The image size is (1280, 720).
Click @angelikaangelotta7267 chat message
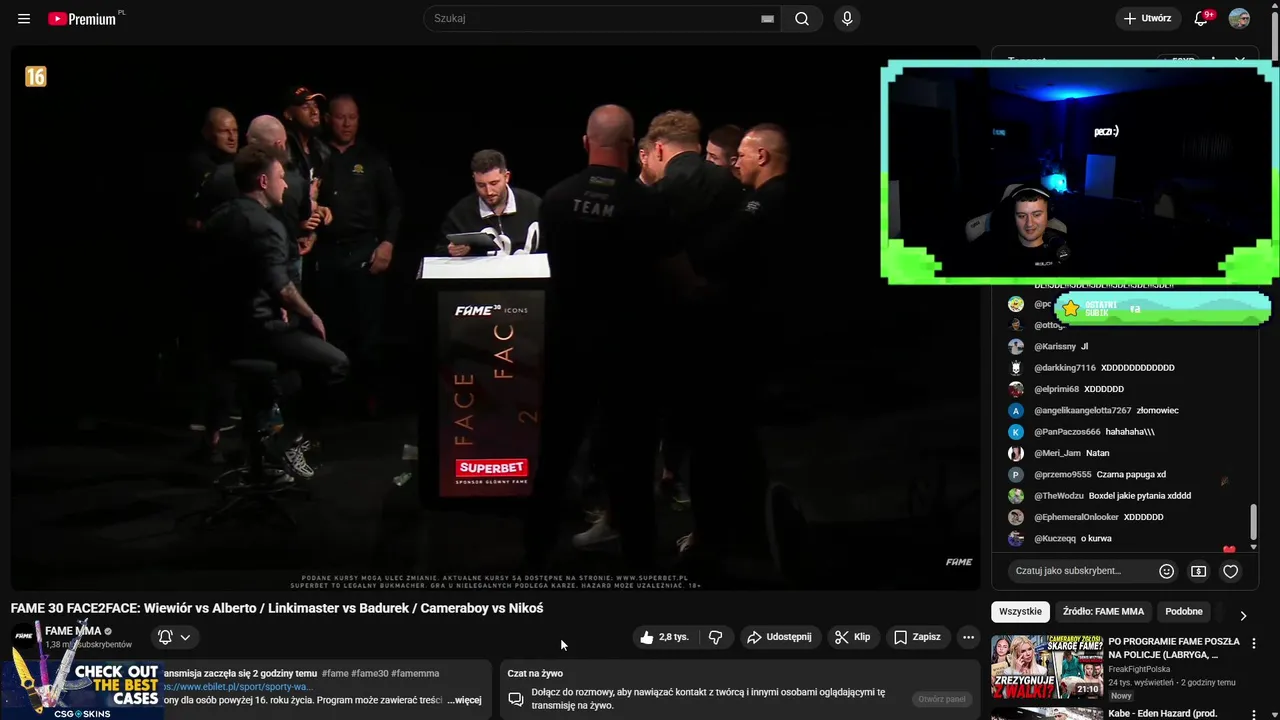1106,411
